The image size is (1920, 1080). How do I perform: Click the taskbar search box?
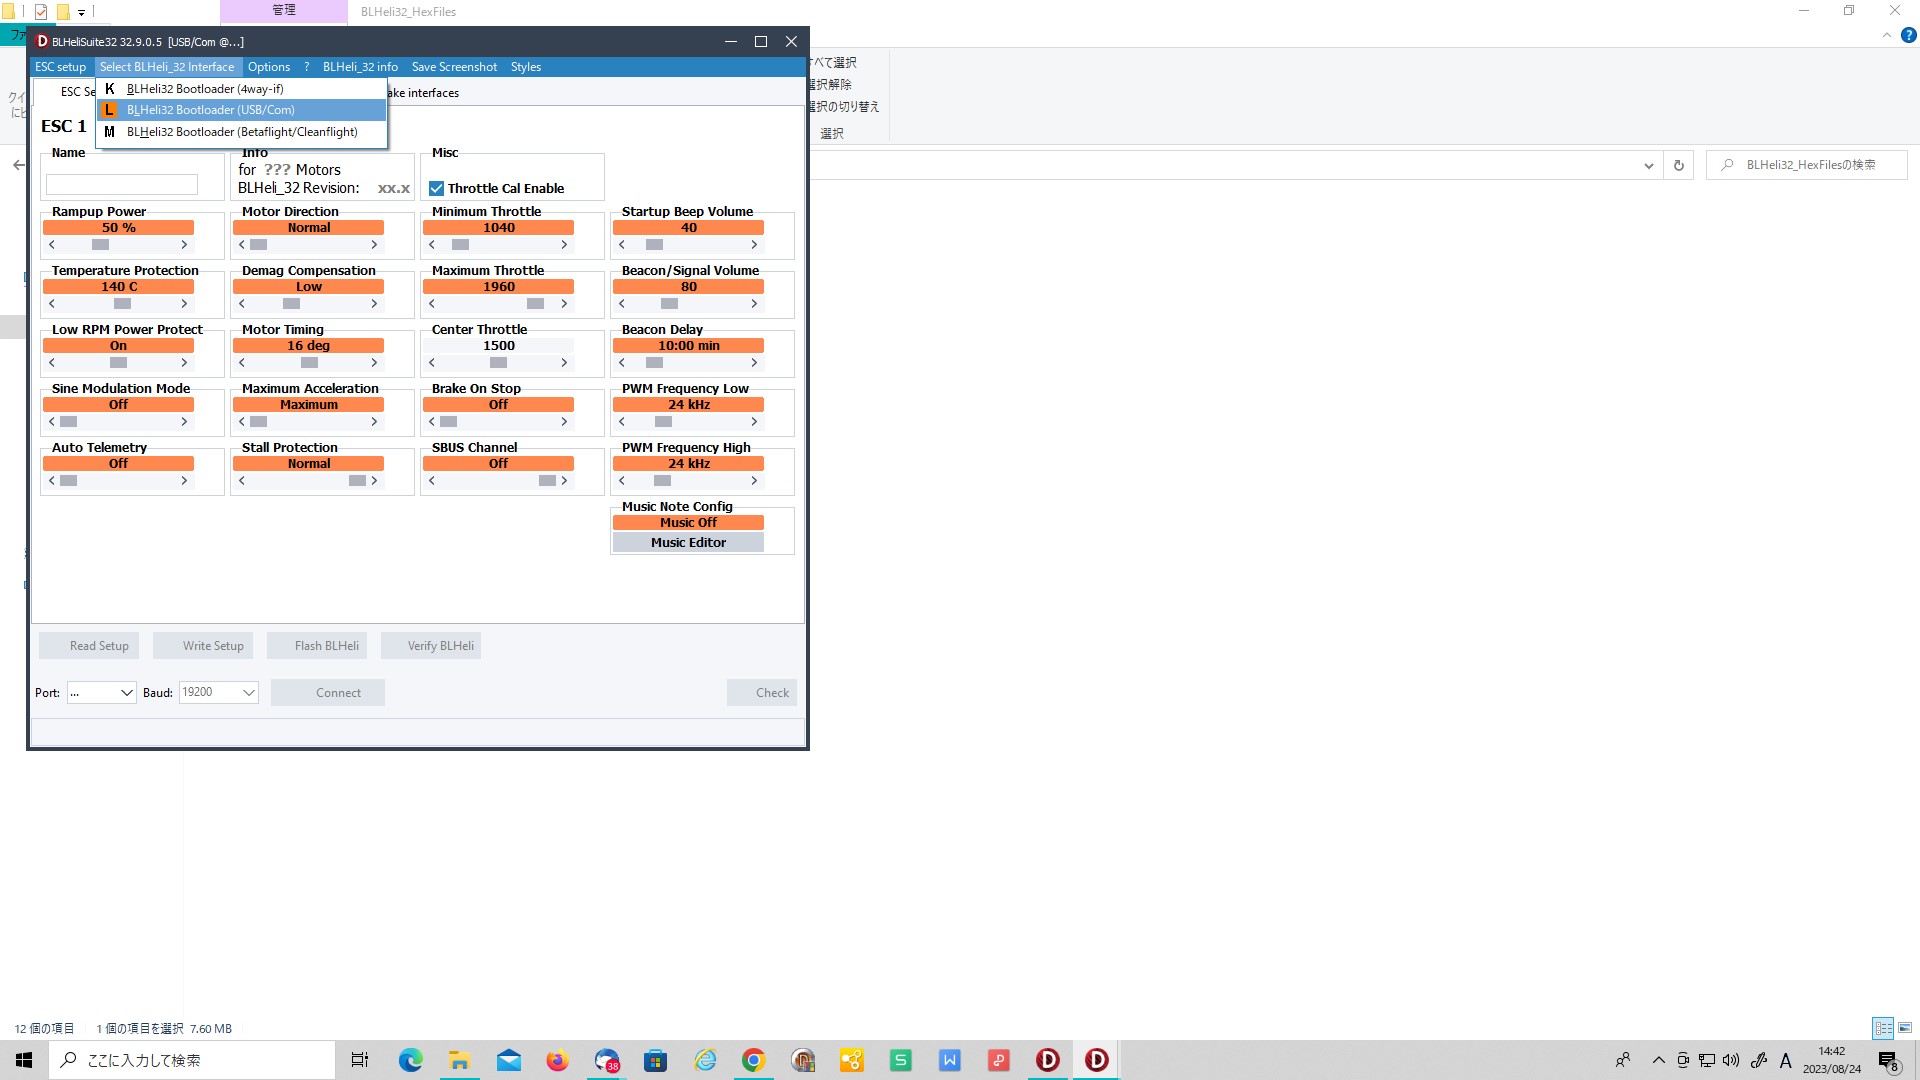coord(192,1060)
